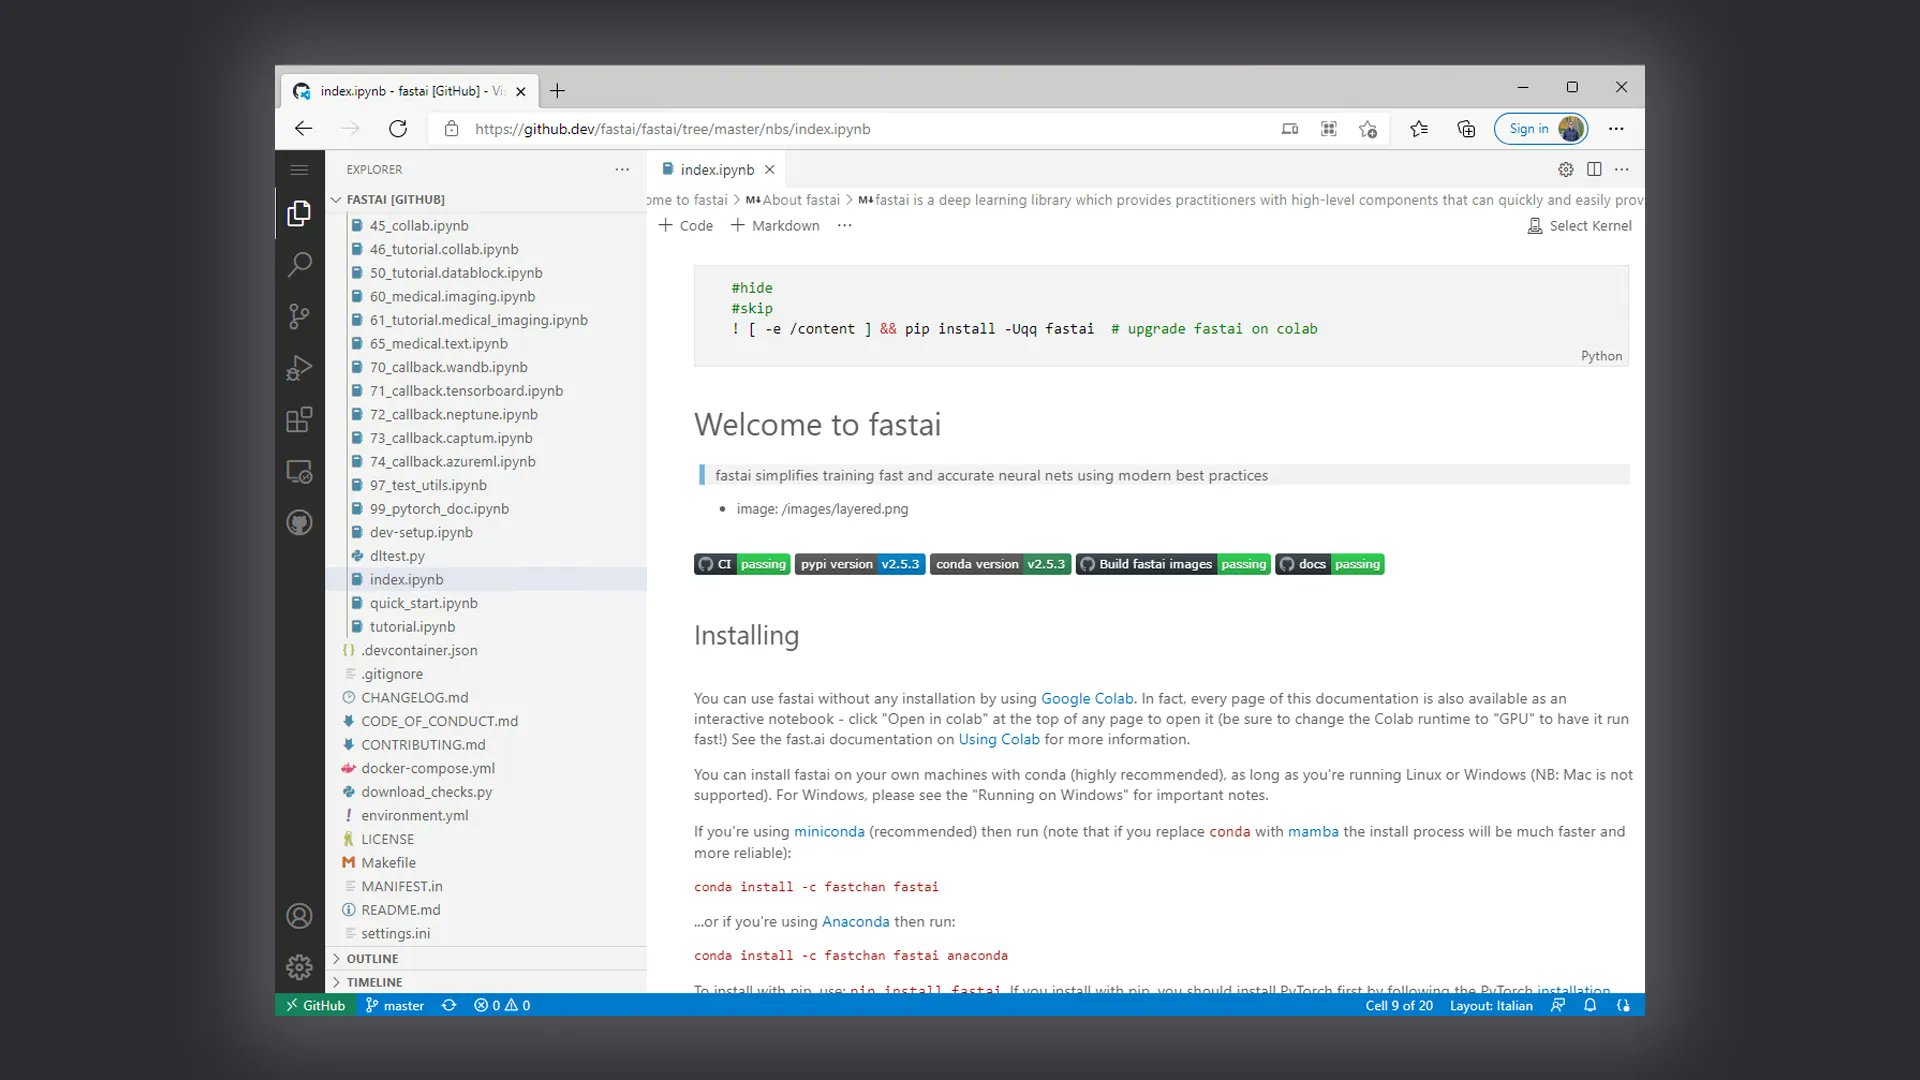Collapse the FASTAI [GITHUB] folder section
The height and width of the screenshot is (1080, 1920).
pyautogui.click(x=395, y=200)
